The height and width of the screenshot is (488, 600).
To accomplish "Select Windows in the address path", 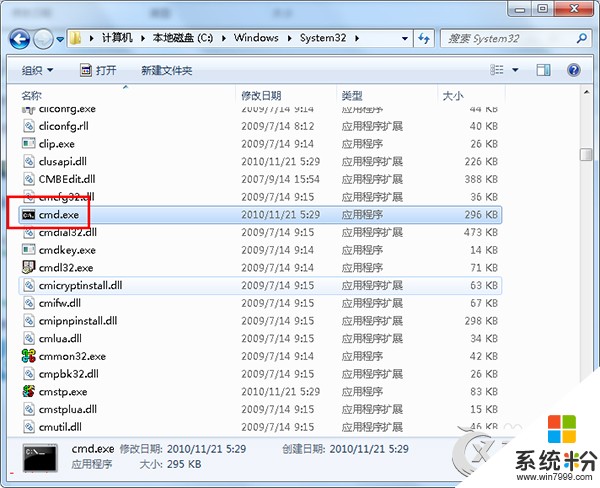I will coord(256,38).
